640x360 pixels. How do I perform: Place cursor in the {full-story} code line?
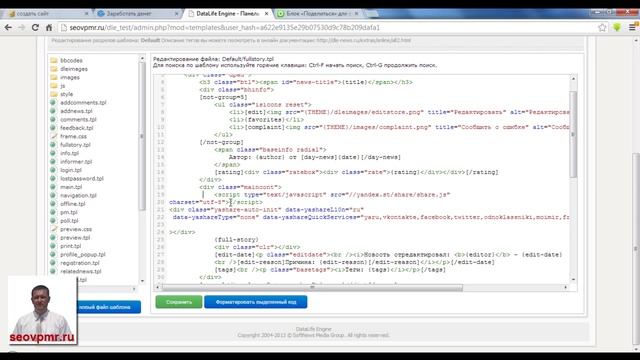tap(236, 240)
